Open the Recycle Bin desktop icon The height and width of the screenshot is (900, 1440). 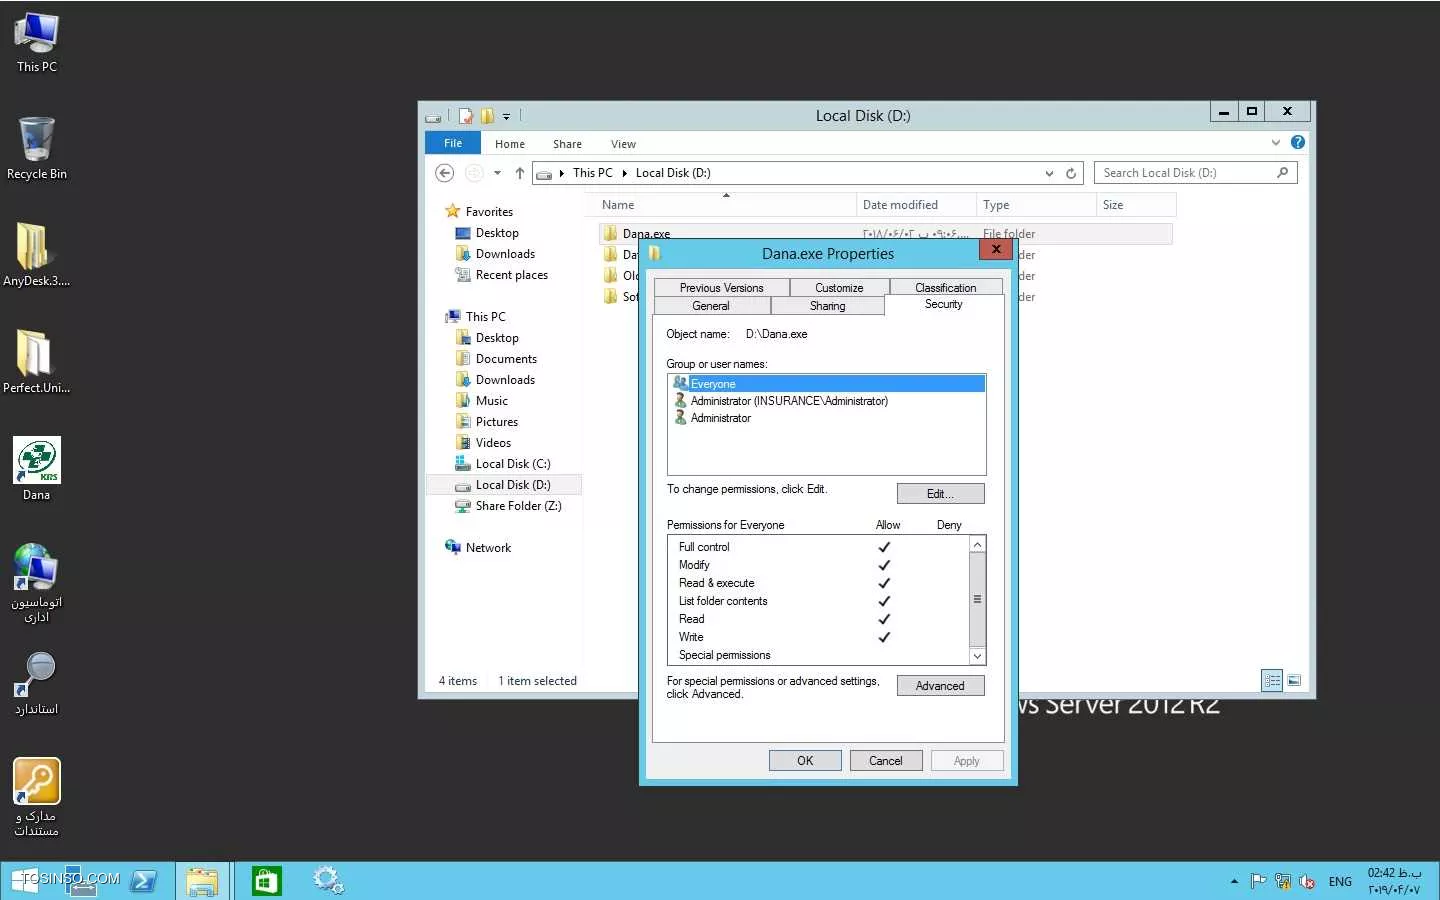click(37, 148)
